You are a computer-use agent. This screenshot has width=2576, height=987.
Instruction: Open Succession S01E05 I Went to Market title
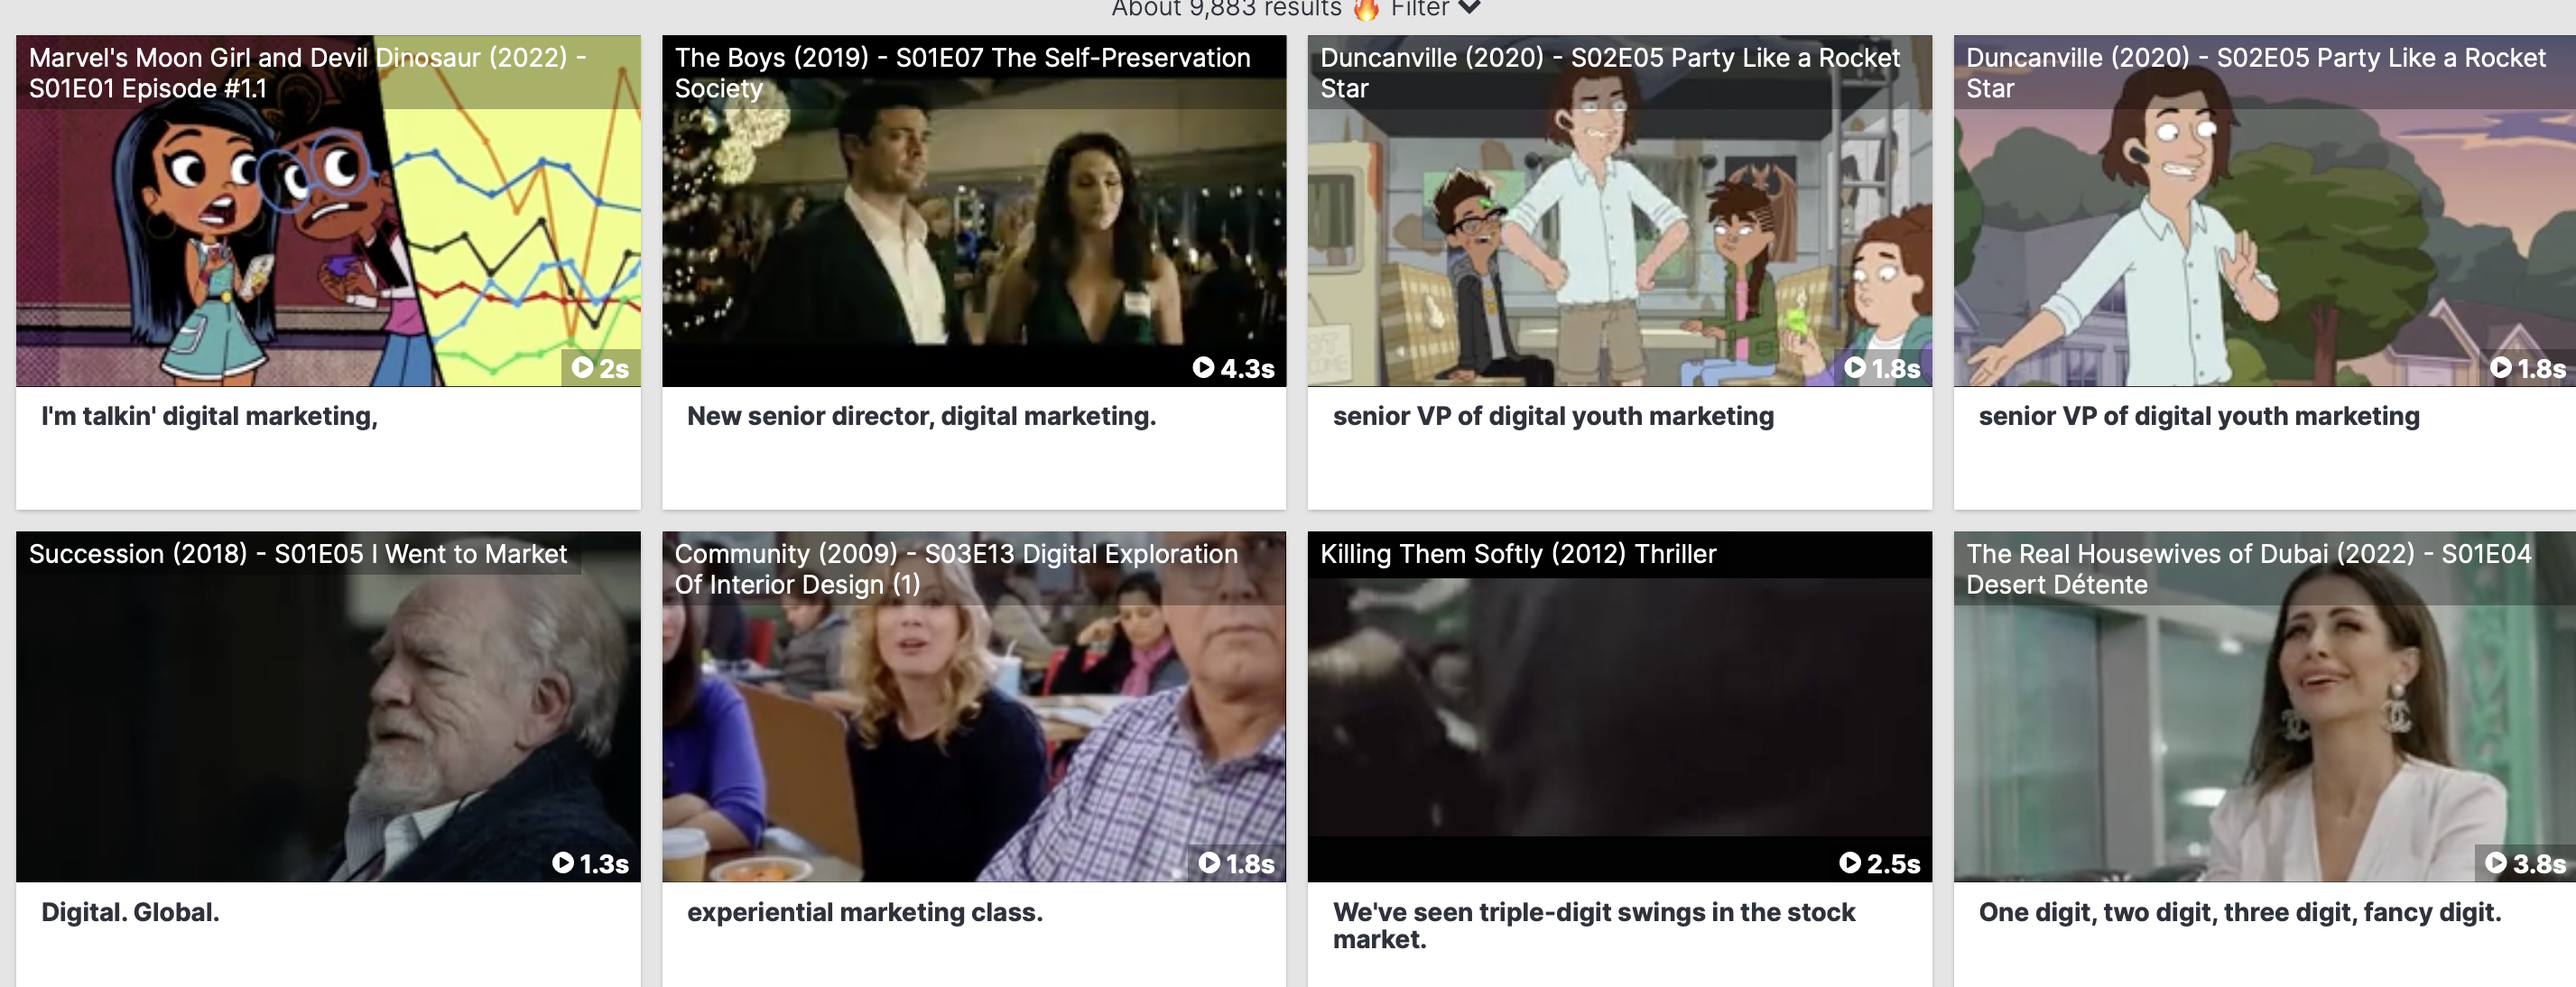pos(298,554)
